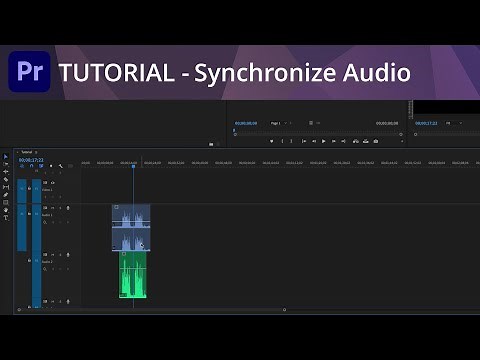Image resolution: width=480 pixels, height=360 pixels.
Task: Toggle insert sequences as nests
Action: pos(22,166)
